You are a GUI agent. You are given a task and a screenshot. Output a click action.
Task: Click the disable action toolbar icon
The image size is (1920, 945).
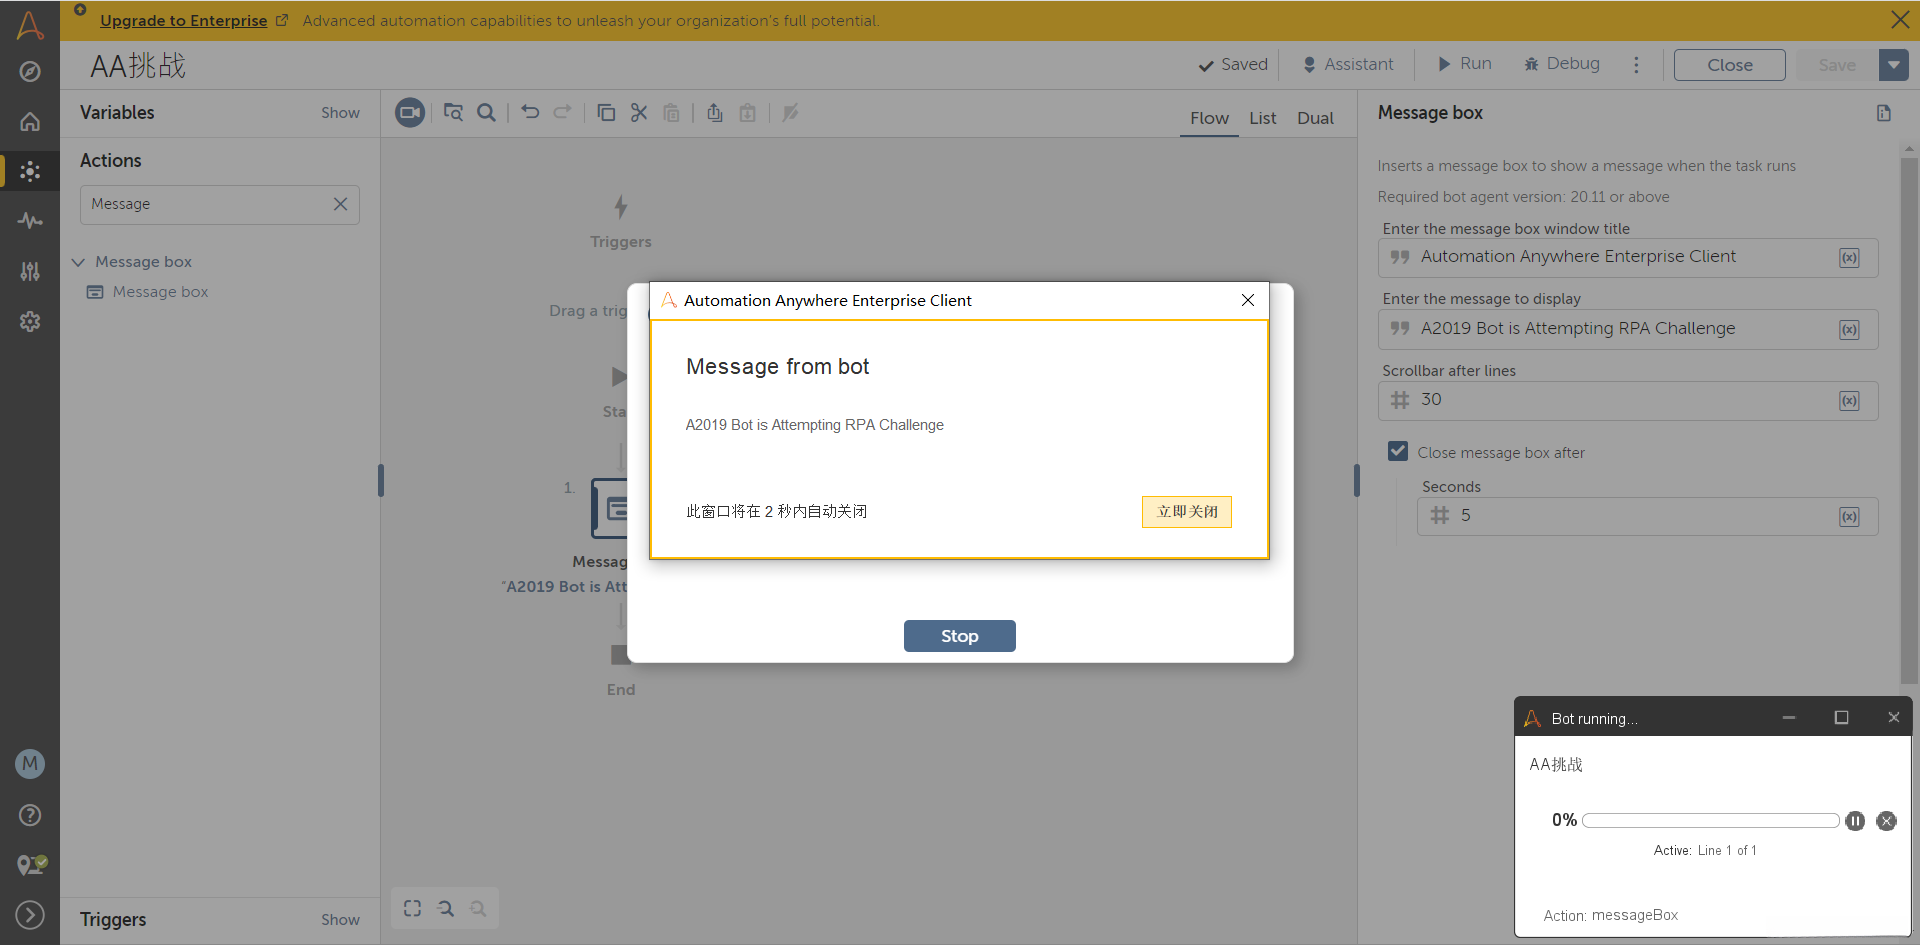pyautogui.click(x=790, y=113)
